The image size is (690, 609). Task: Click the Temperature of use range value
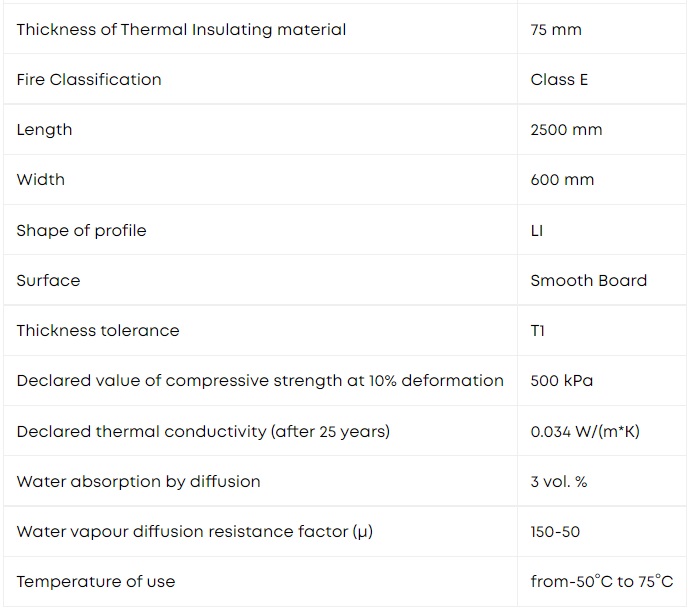[602, 581]
